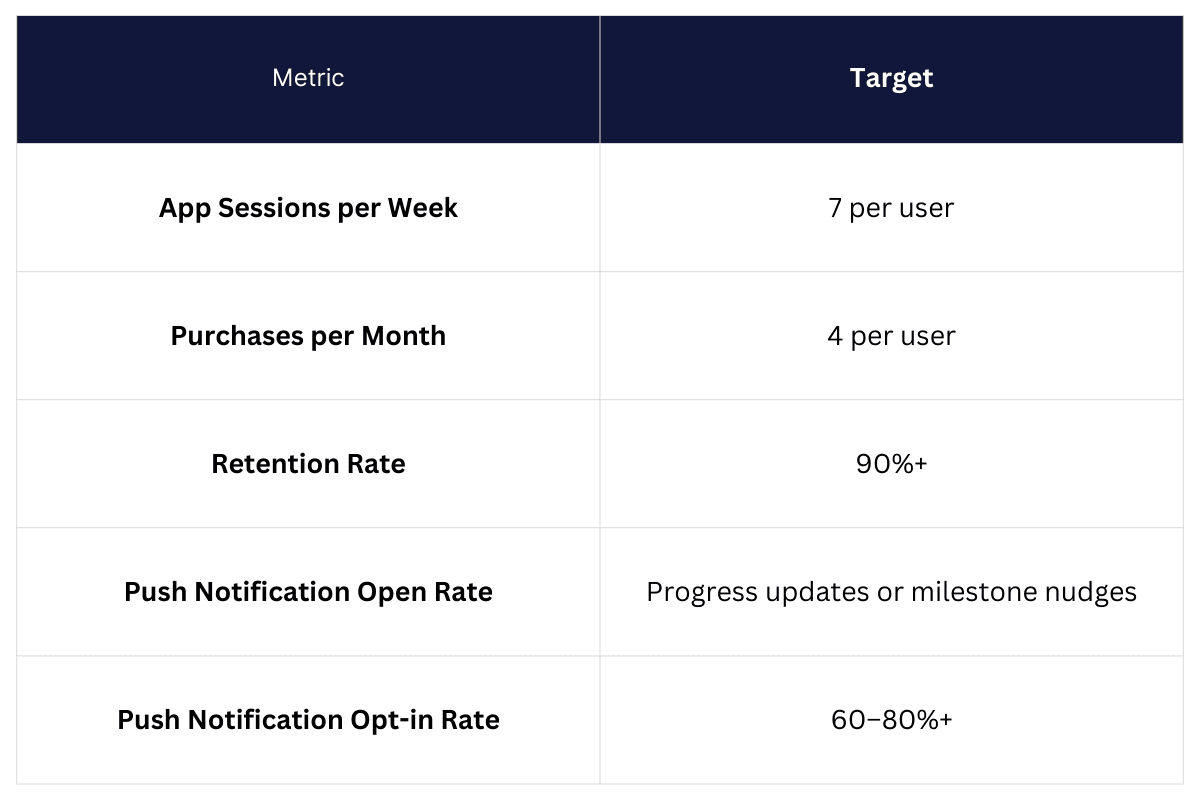Click the word nudges in target column
Screen dimensions: 1200x800
point(1097,592)
